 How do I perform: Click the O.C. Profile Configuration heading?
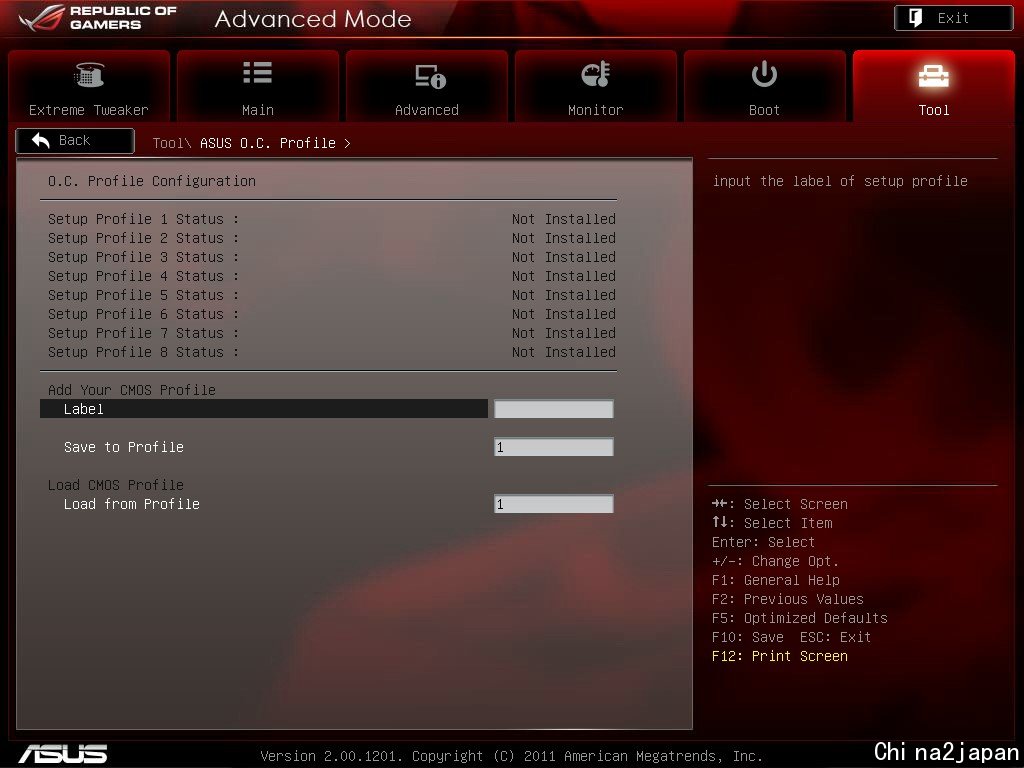tap(152, 181)
